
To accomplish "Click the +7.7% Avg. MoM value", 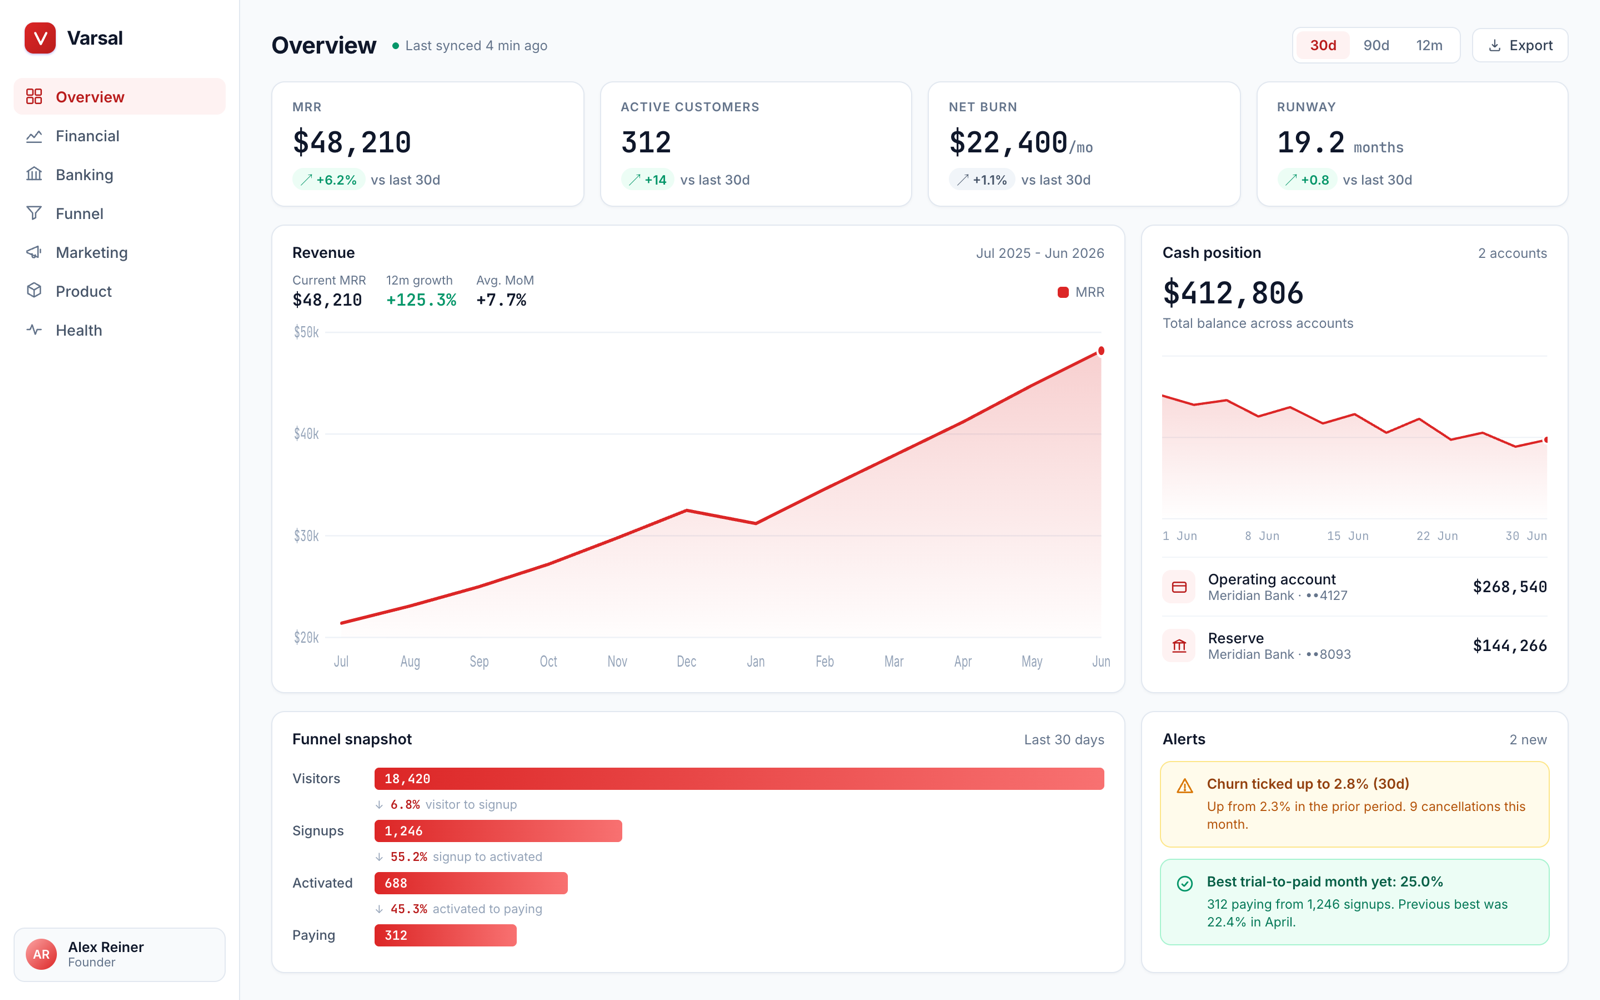I will pyautogui.click(x=501, y=300).
